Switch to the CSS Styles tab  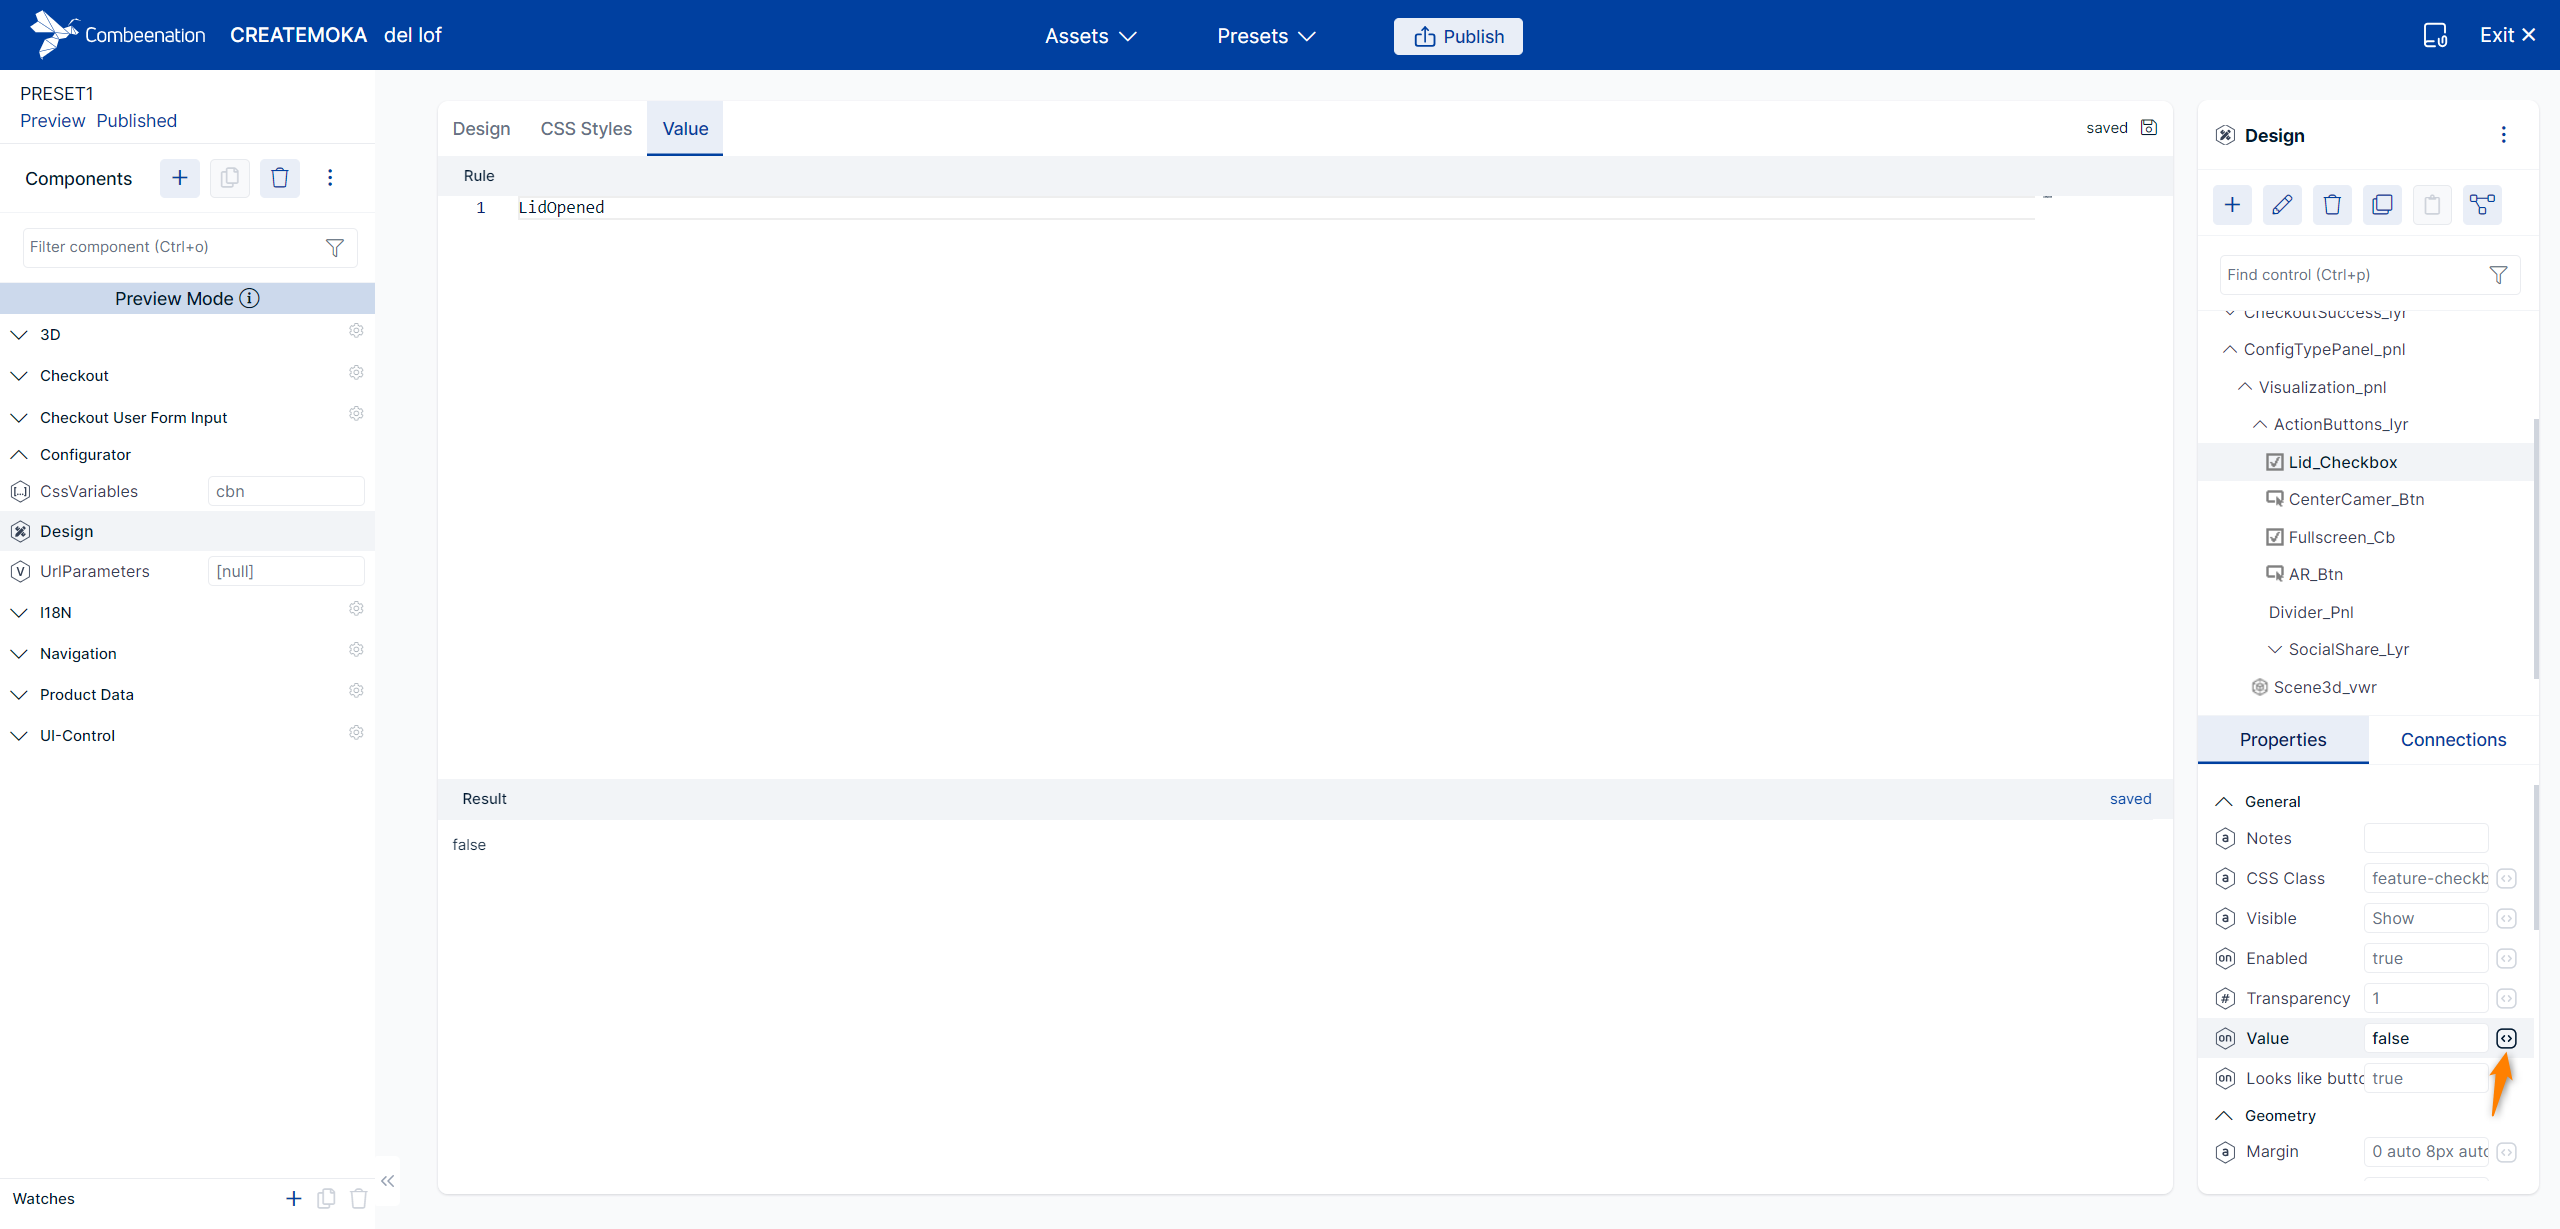(x=586, y=129)
